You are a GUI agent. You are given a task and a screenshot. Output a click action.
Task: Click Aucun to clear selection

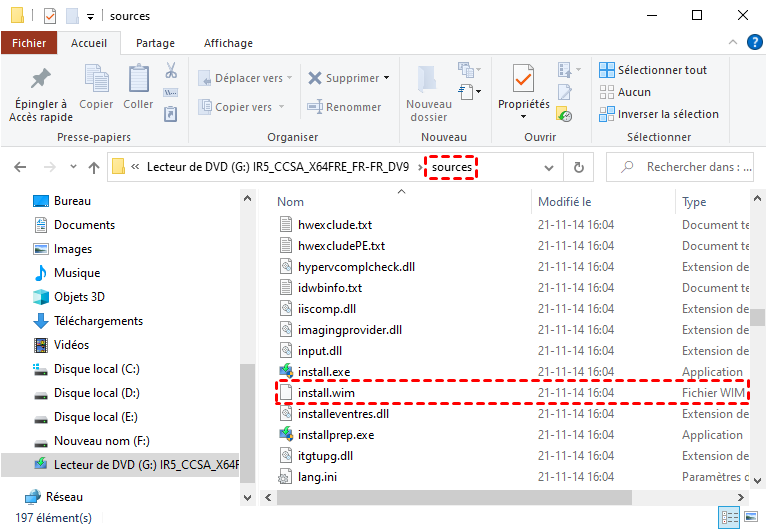coord(625,92)
